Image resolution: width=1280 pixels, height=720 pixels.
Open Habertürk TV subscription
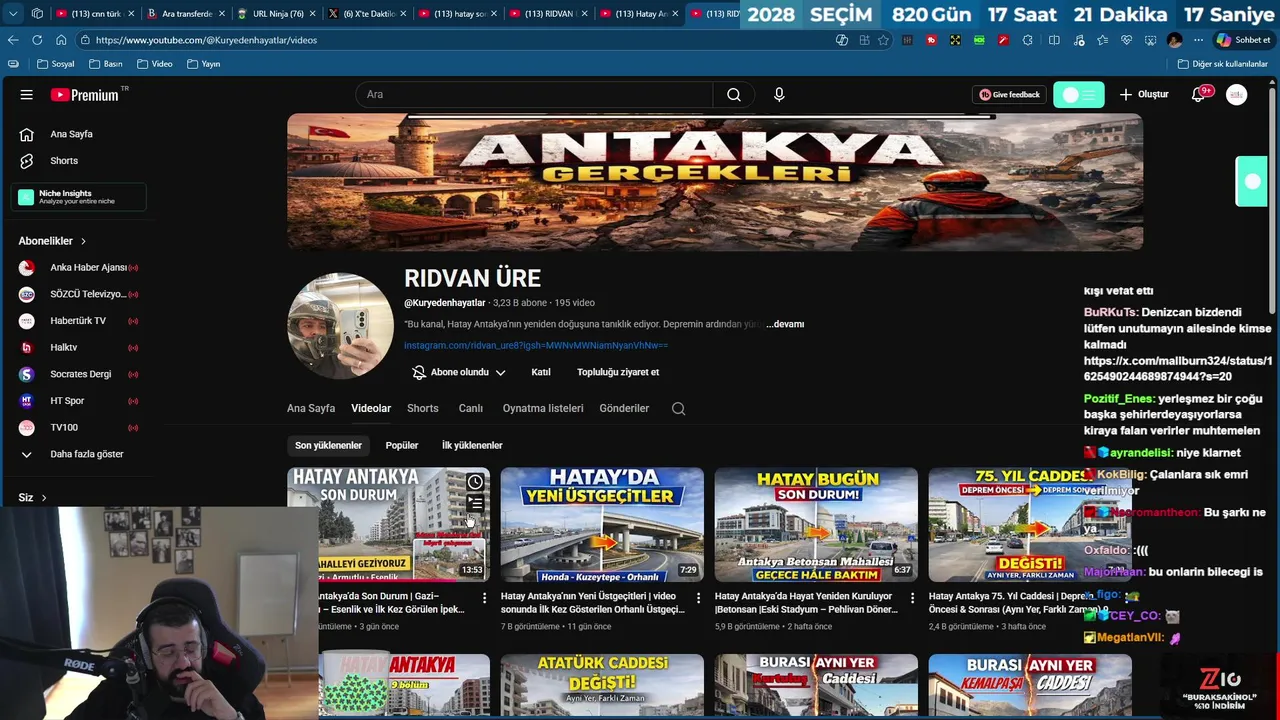79,321
